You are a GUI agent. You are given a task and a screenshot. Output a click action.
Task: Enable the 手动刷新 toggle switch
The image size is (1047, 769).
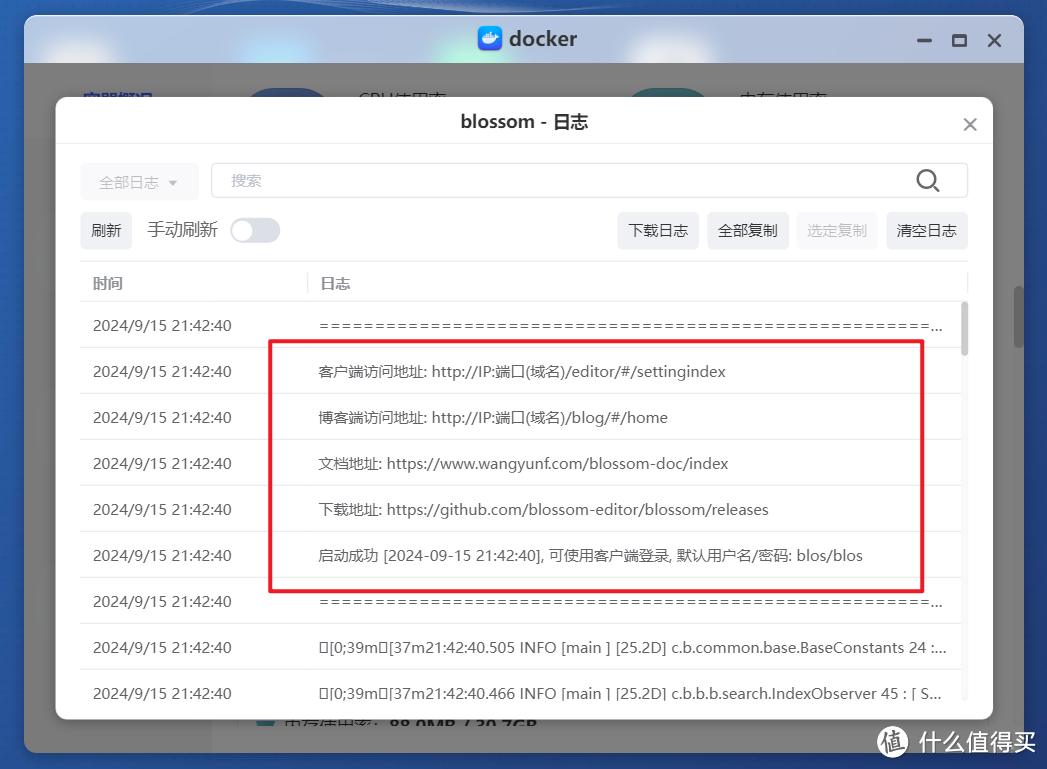click(255, 230)
